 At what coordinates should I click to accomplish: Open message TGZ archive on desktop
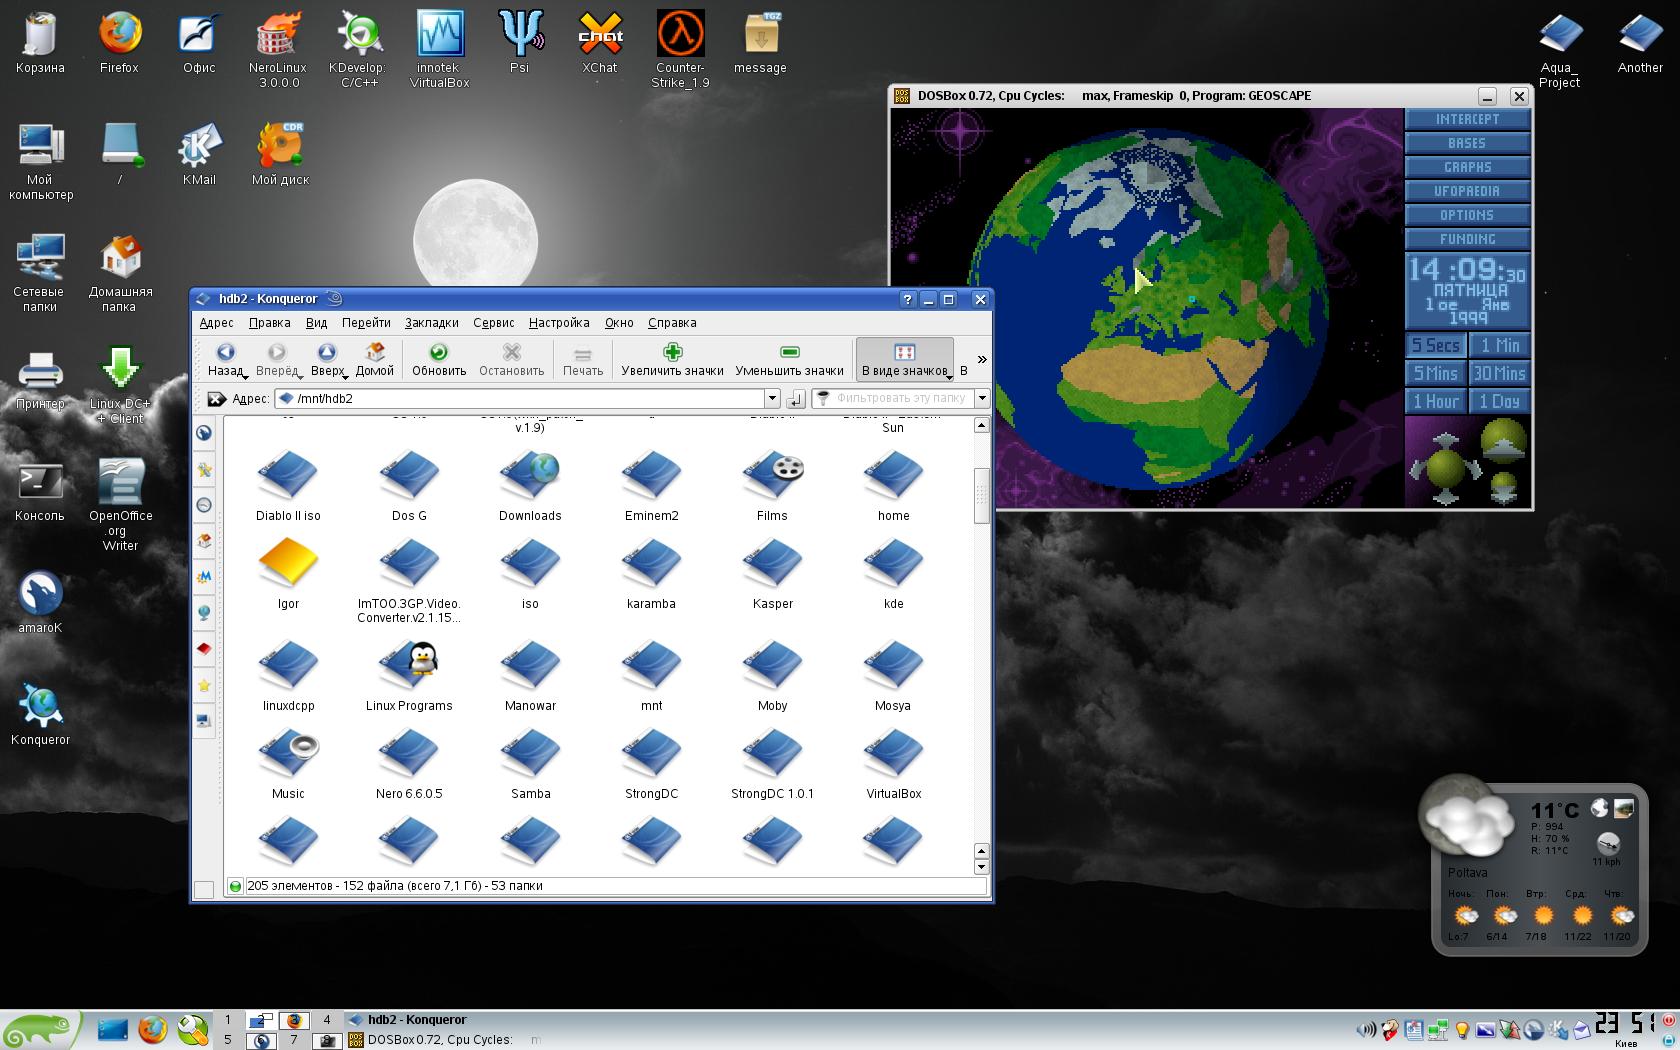coord(760,34)
